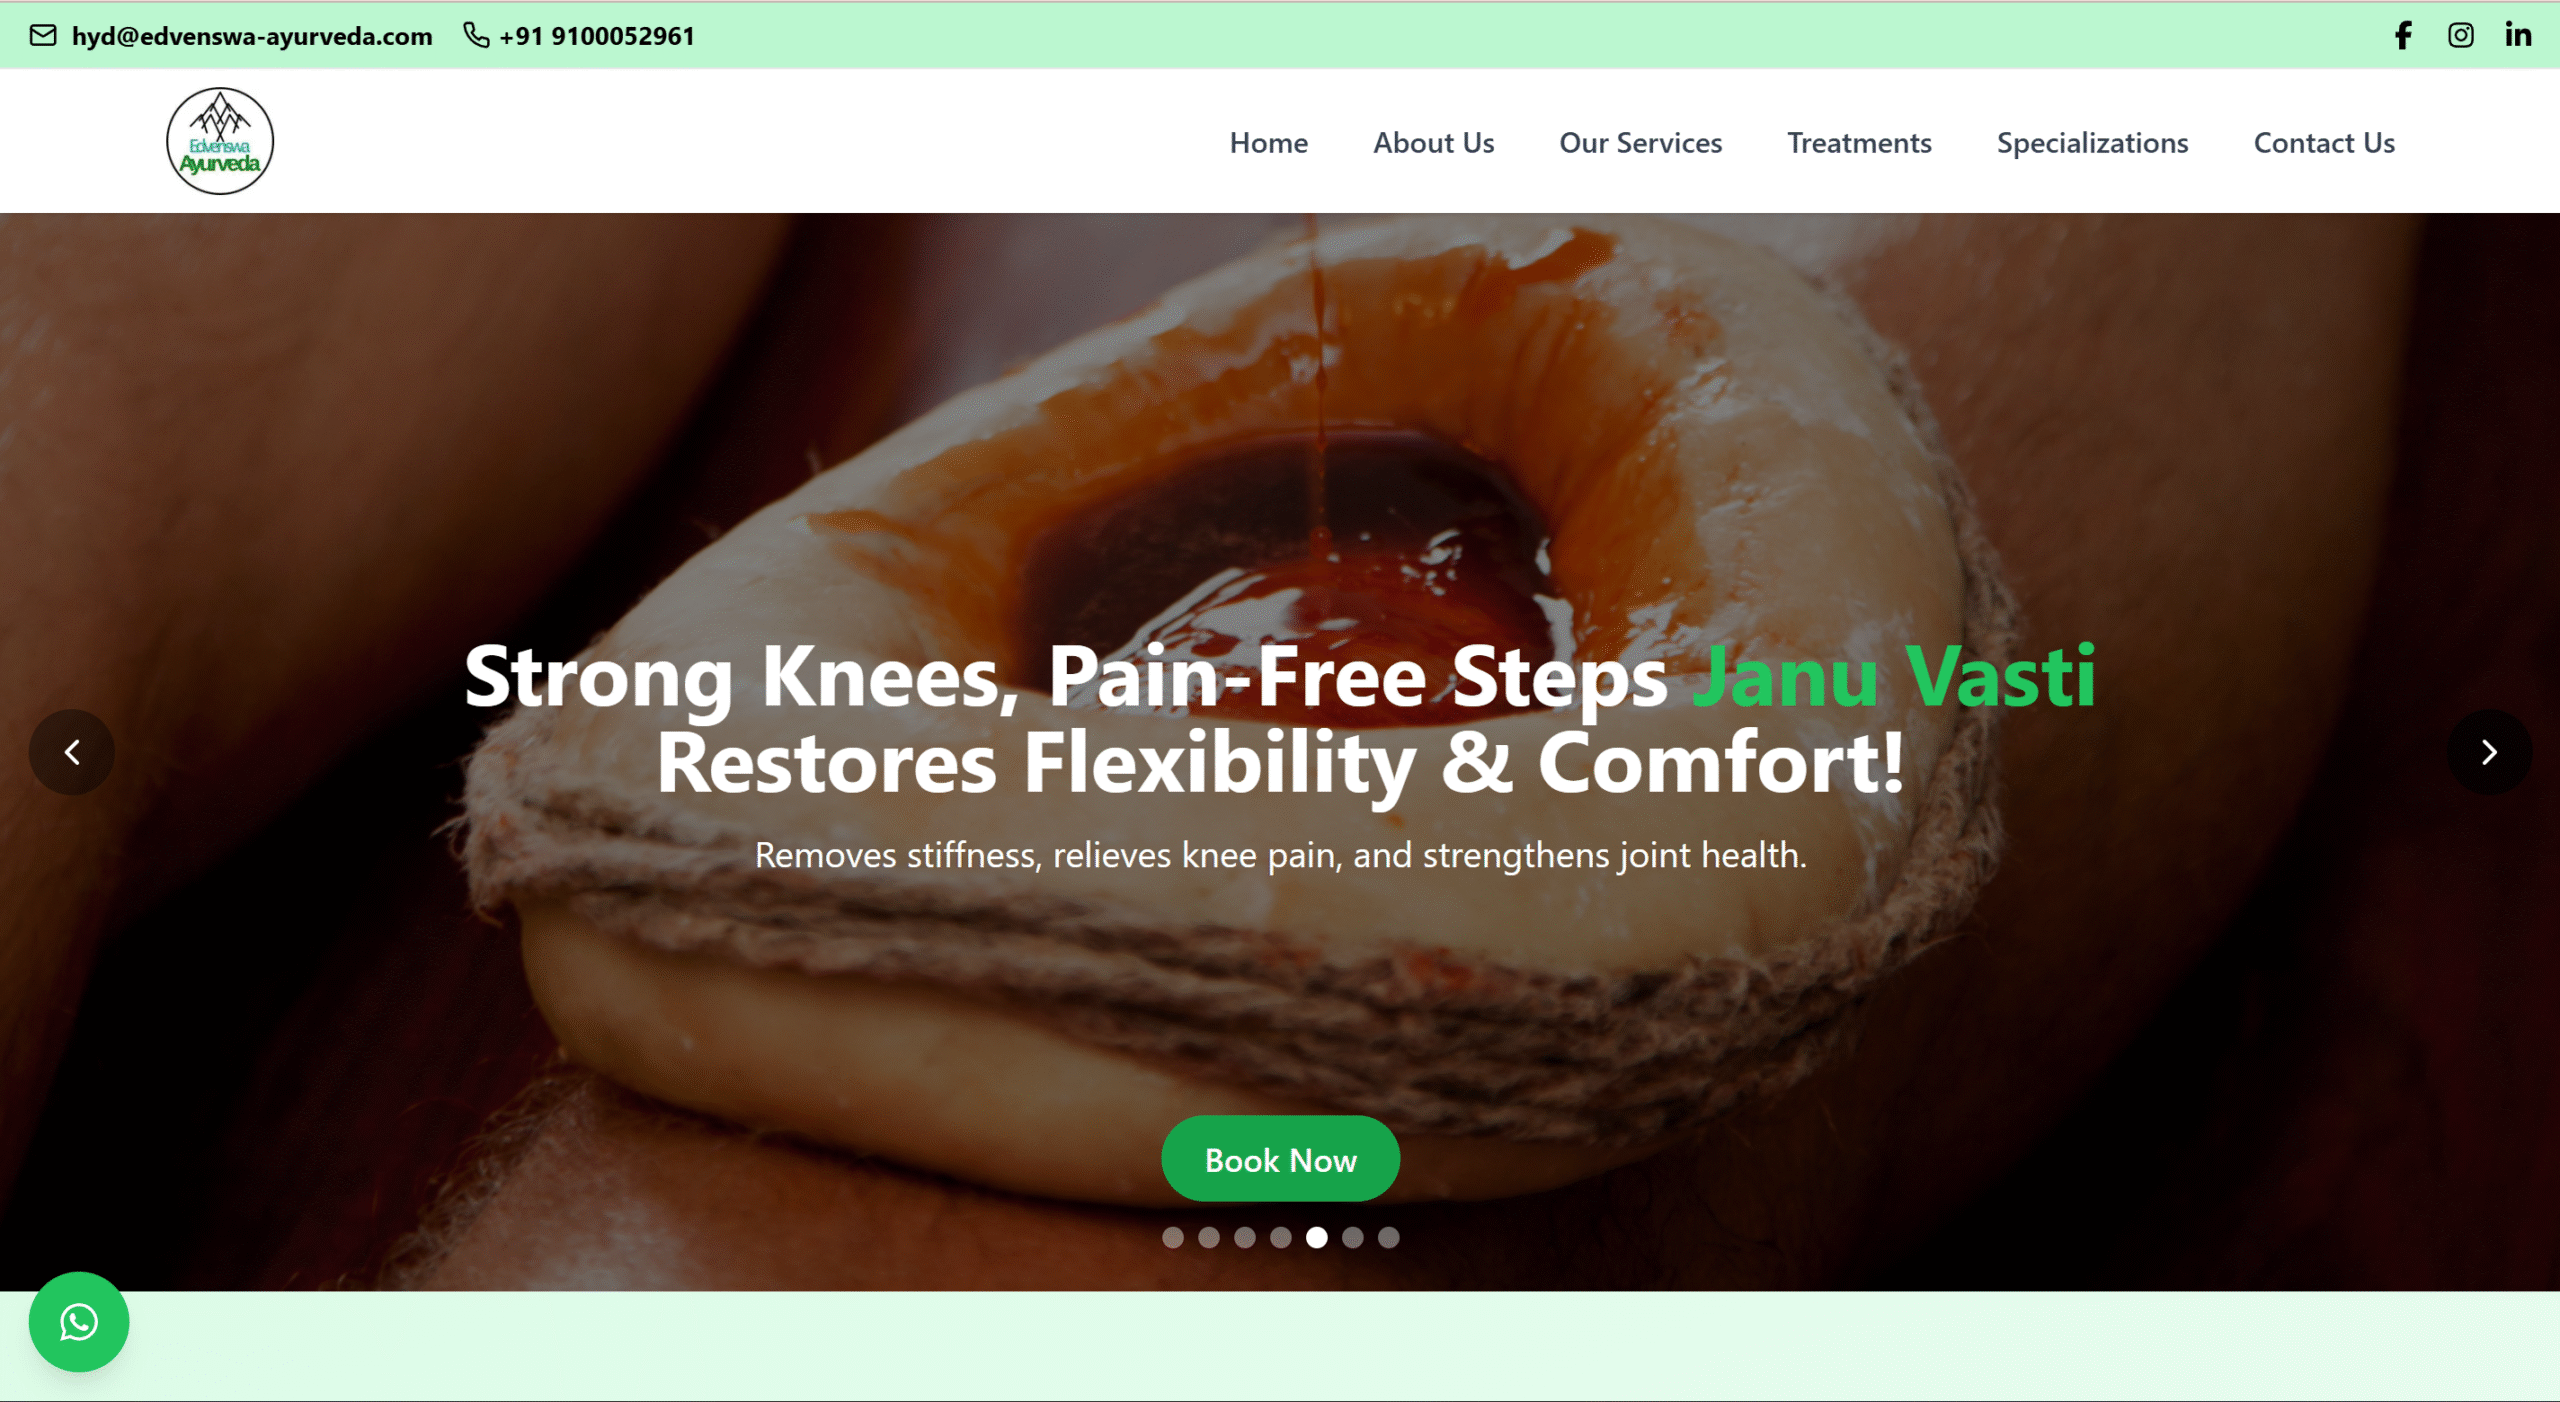This screenshot has height=1402, width=2560.
Task: Select the last carousel dot
Action: pyautogui.click(x=1389, y=1238)
